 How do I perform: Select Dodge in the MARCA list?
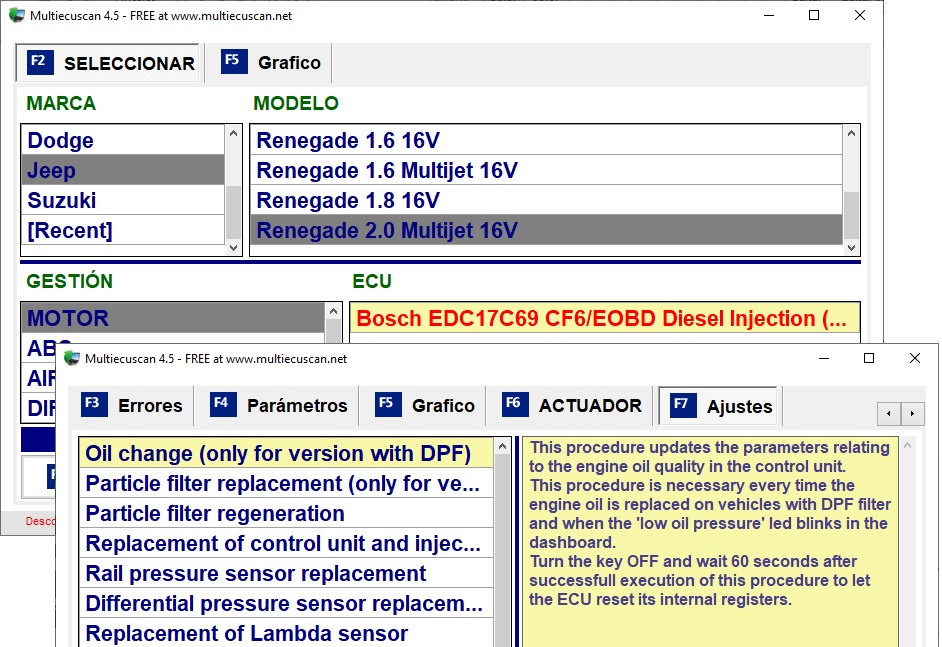[x=123, y=140]
